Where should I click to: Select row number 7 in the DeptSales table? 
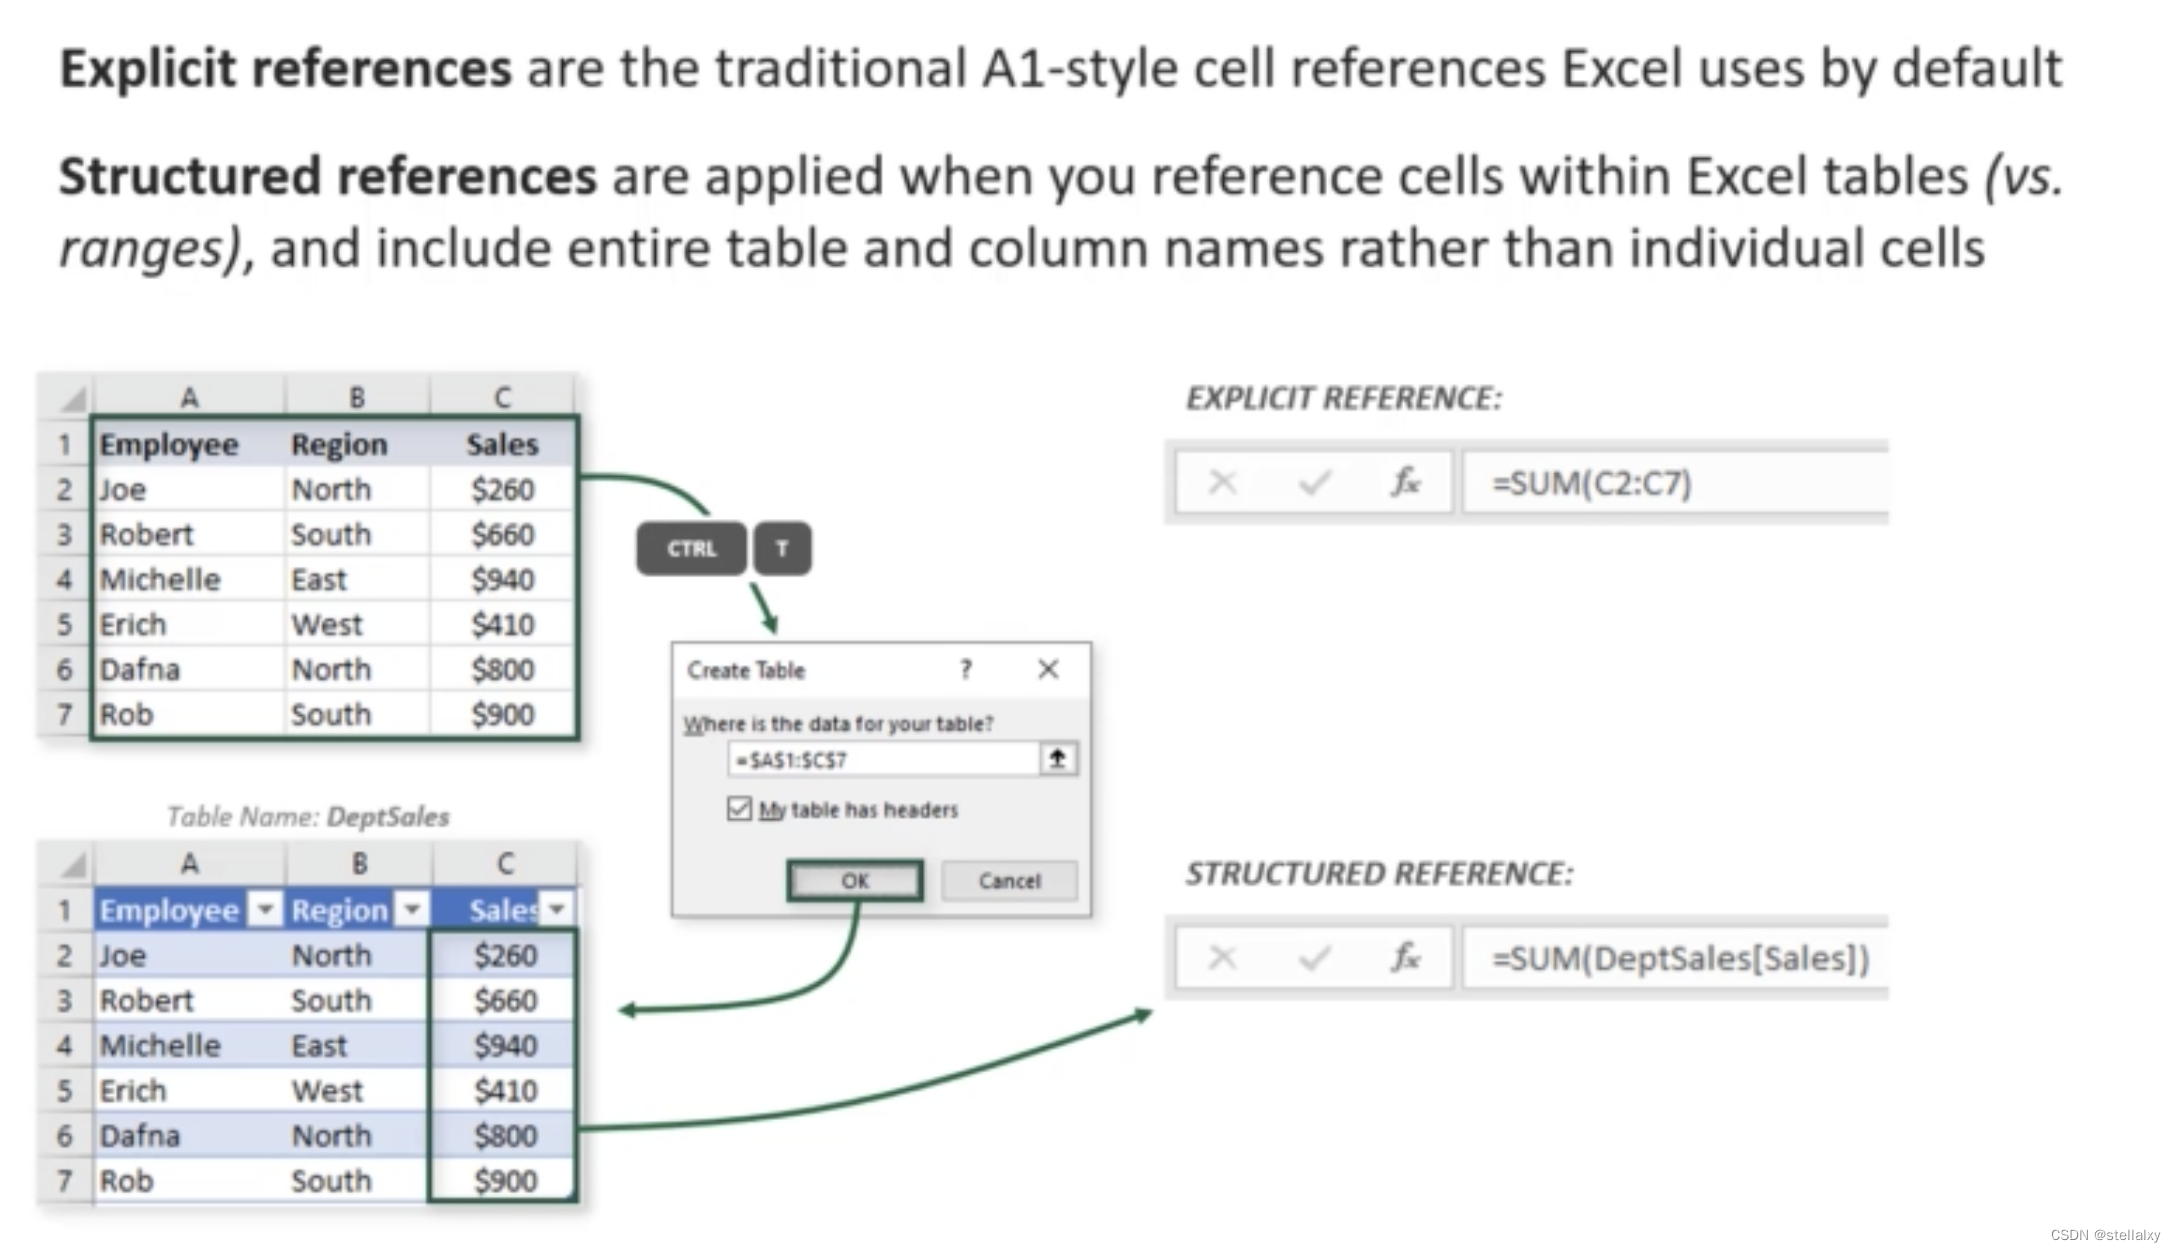[x=64, y=1180]
